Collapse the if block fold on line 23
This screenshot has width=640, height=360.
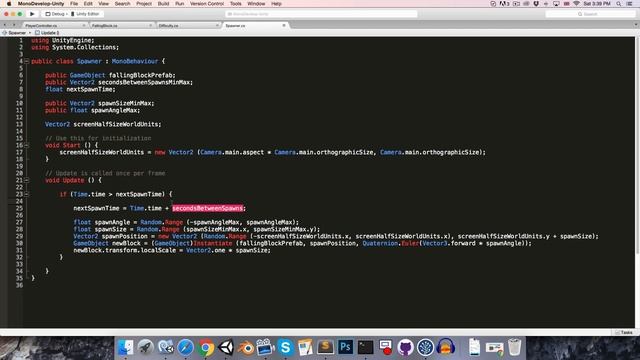pos(27,194)
